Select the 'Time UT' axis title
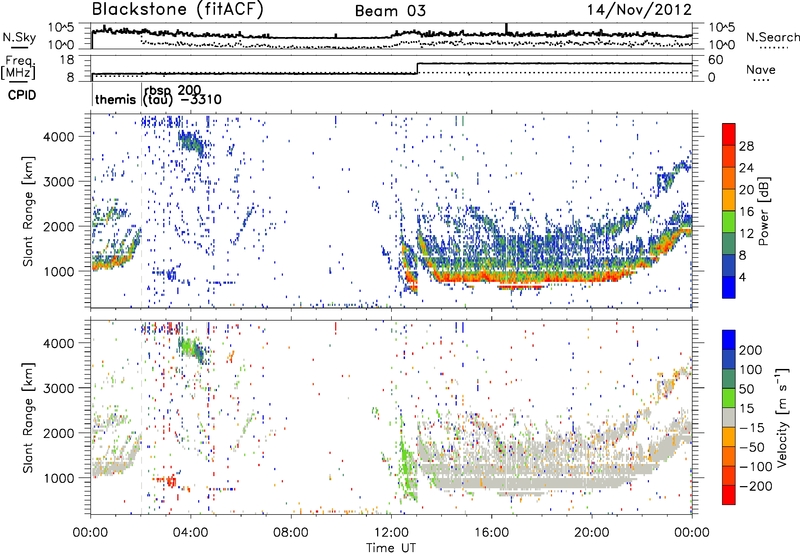 [391, 548]
